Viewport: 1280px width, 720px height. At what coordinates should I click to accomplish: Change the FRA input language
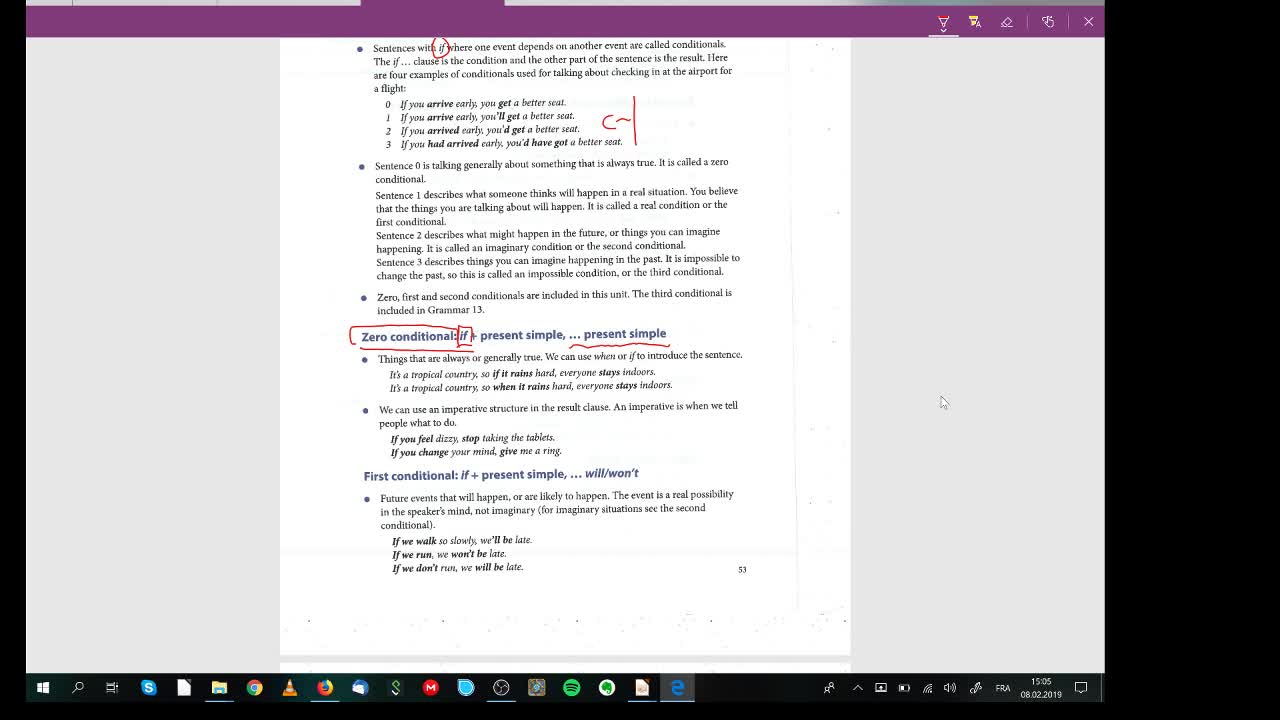coord(1002,688)
